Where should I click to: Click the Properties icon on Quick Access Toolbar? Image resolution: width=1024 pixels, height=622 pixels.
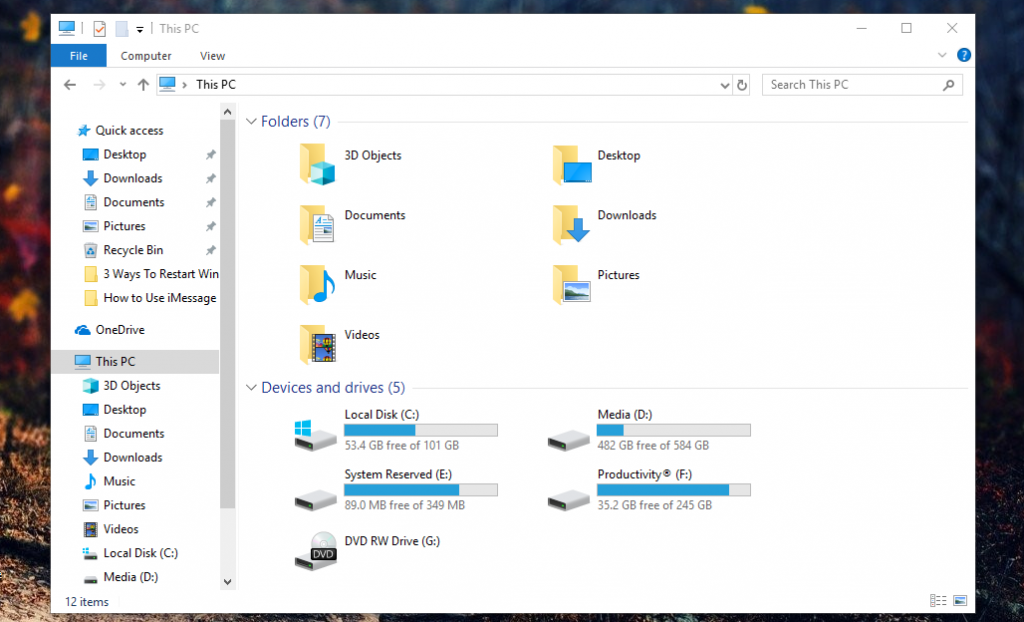pyautogui.click(x=98, y=29)
